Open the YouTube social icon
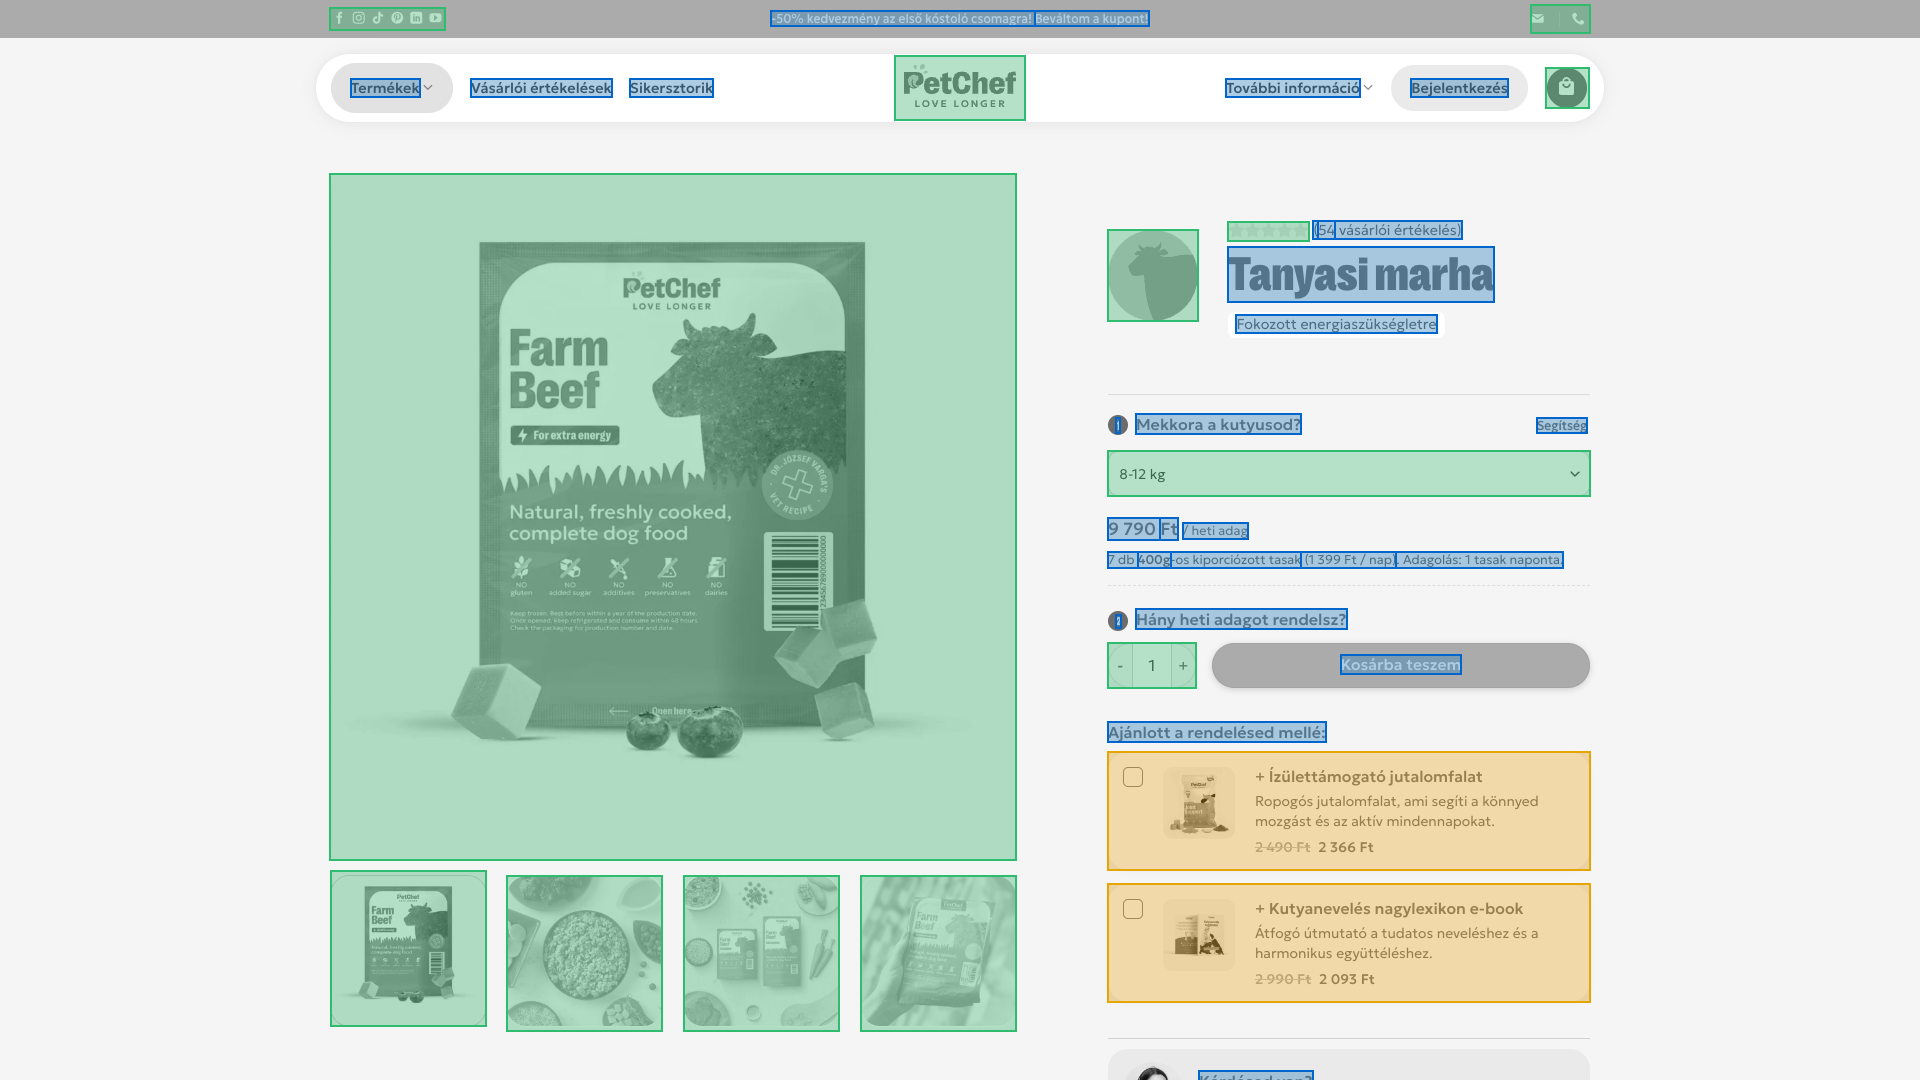Viewport: 1920px width, 1080px height. [x=435, y=18]
